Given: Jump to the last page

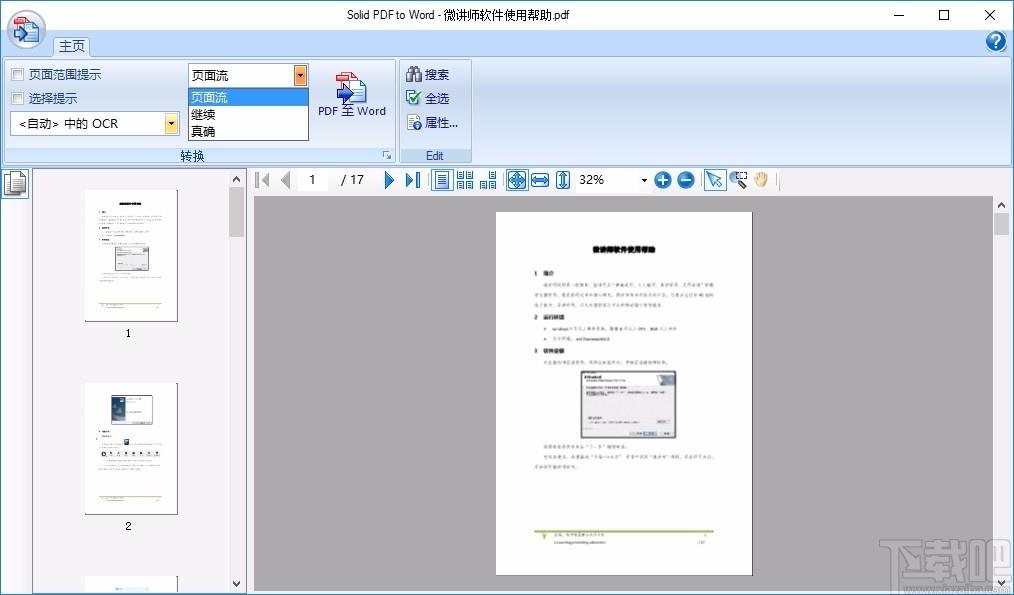Looking at the screenshot, I should (413, 180).
